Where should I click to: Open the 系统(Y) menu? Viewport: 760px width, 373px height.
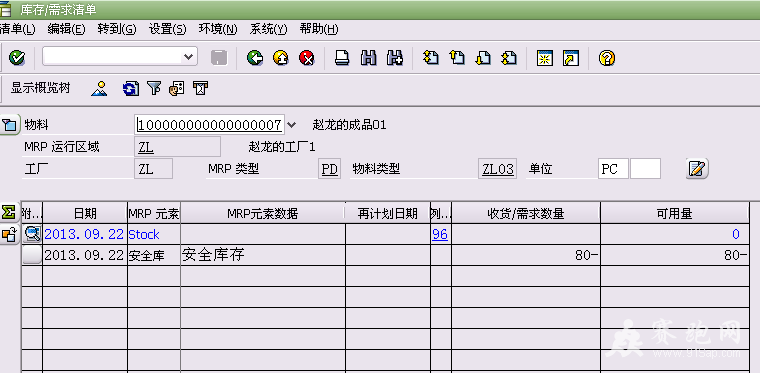point(269,29)
